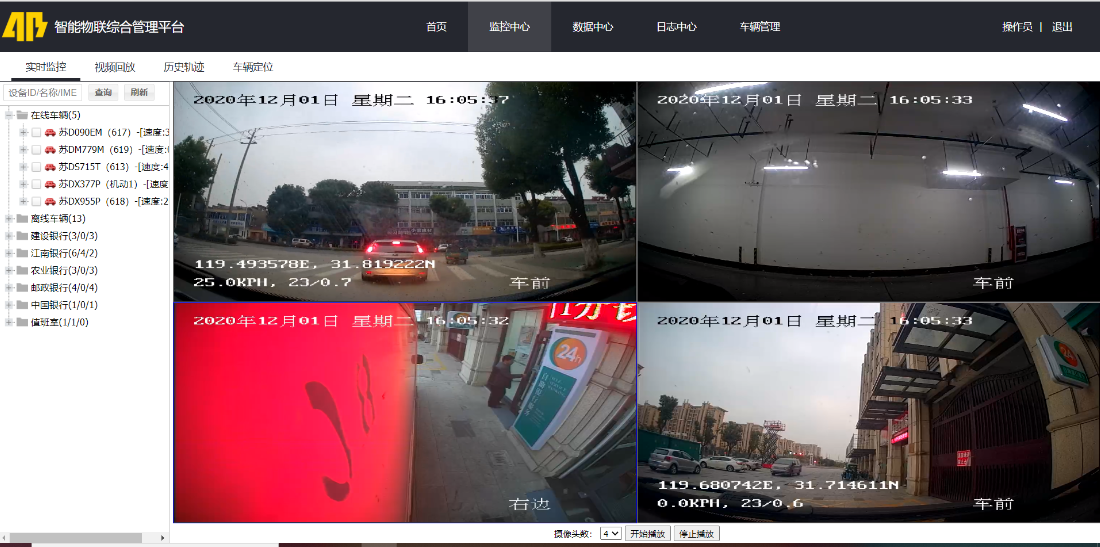Switch to the 视频回放 tab
This screenshot has height=547, width=1100.
[x=115, y=67]
